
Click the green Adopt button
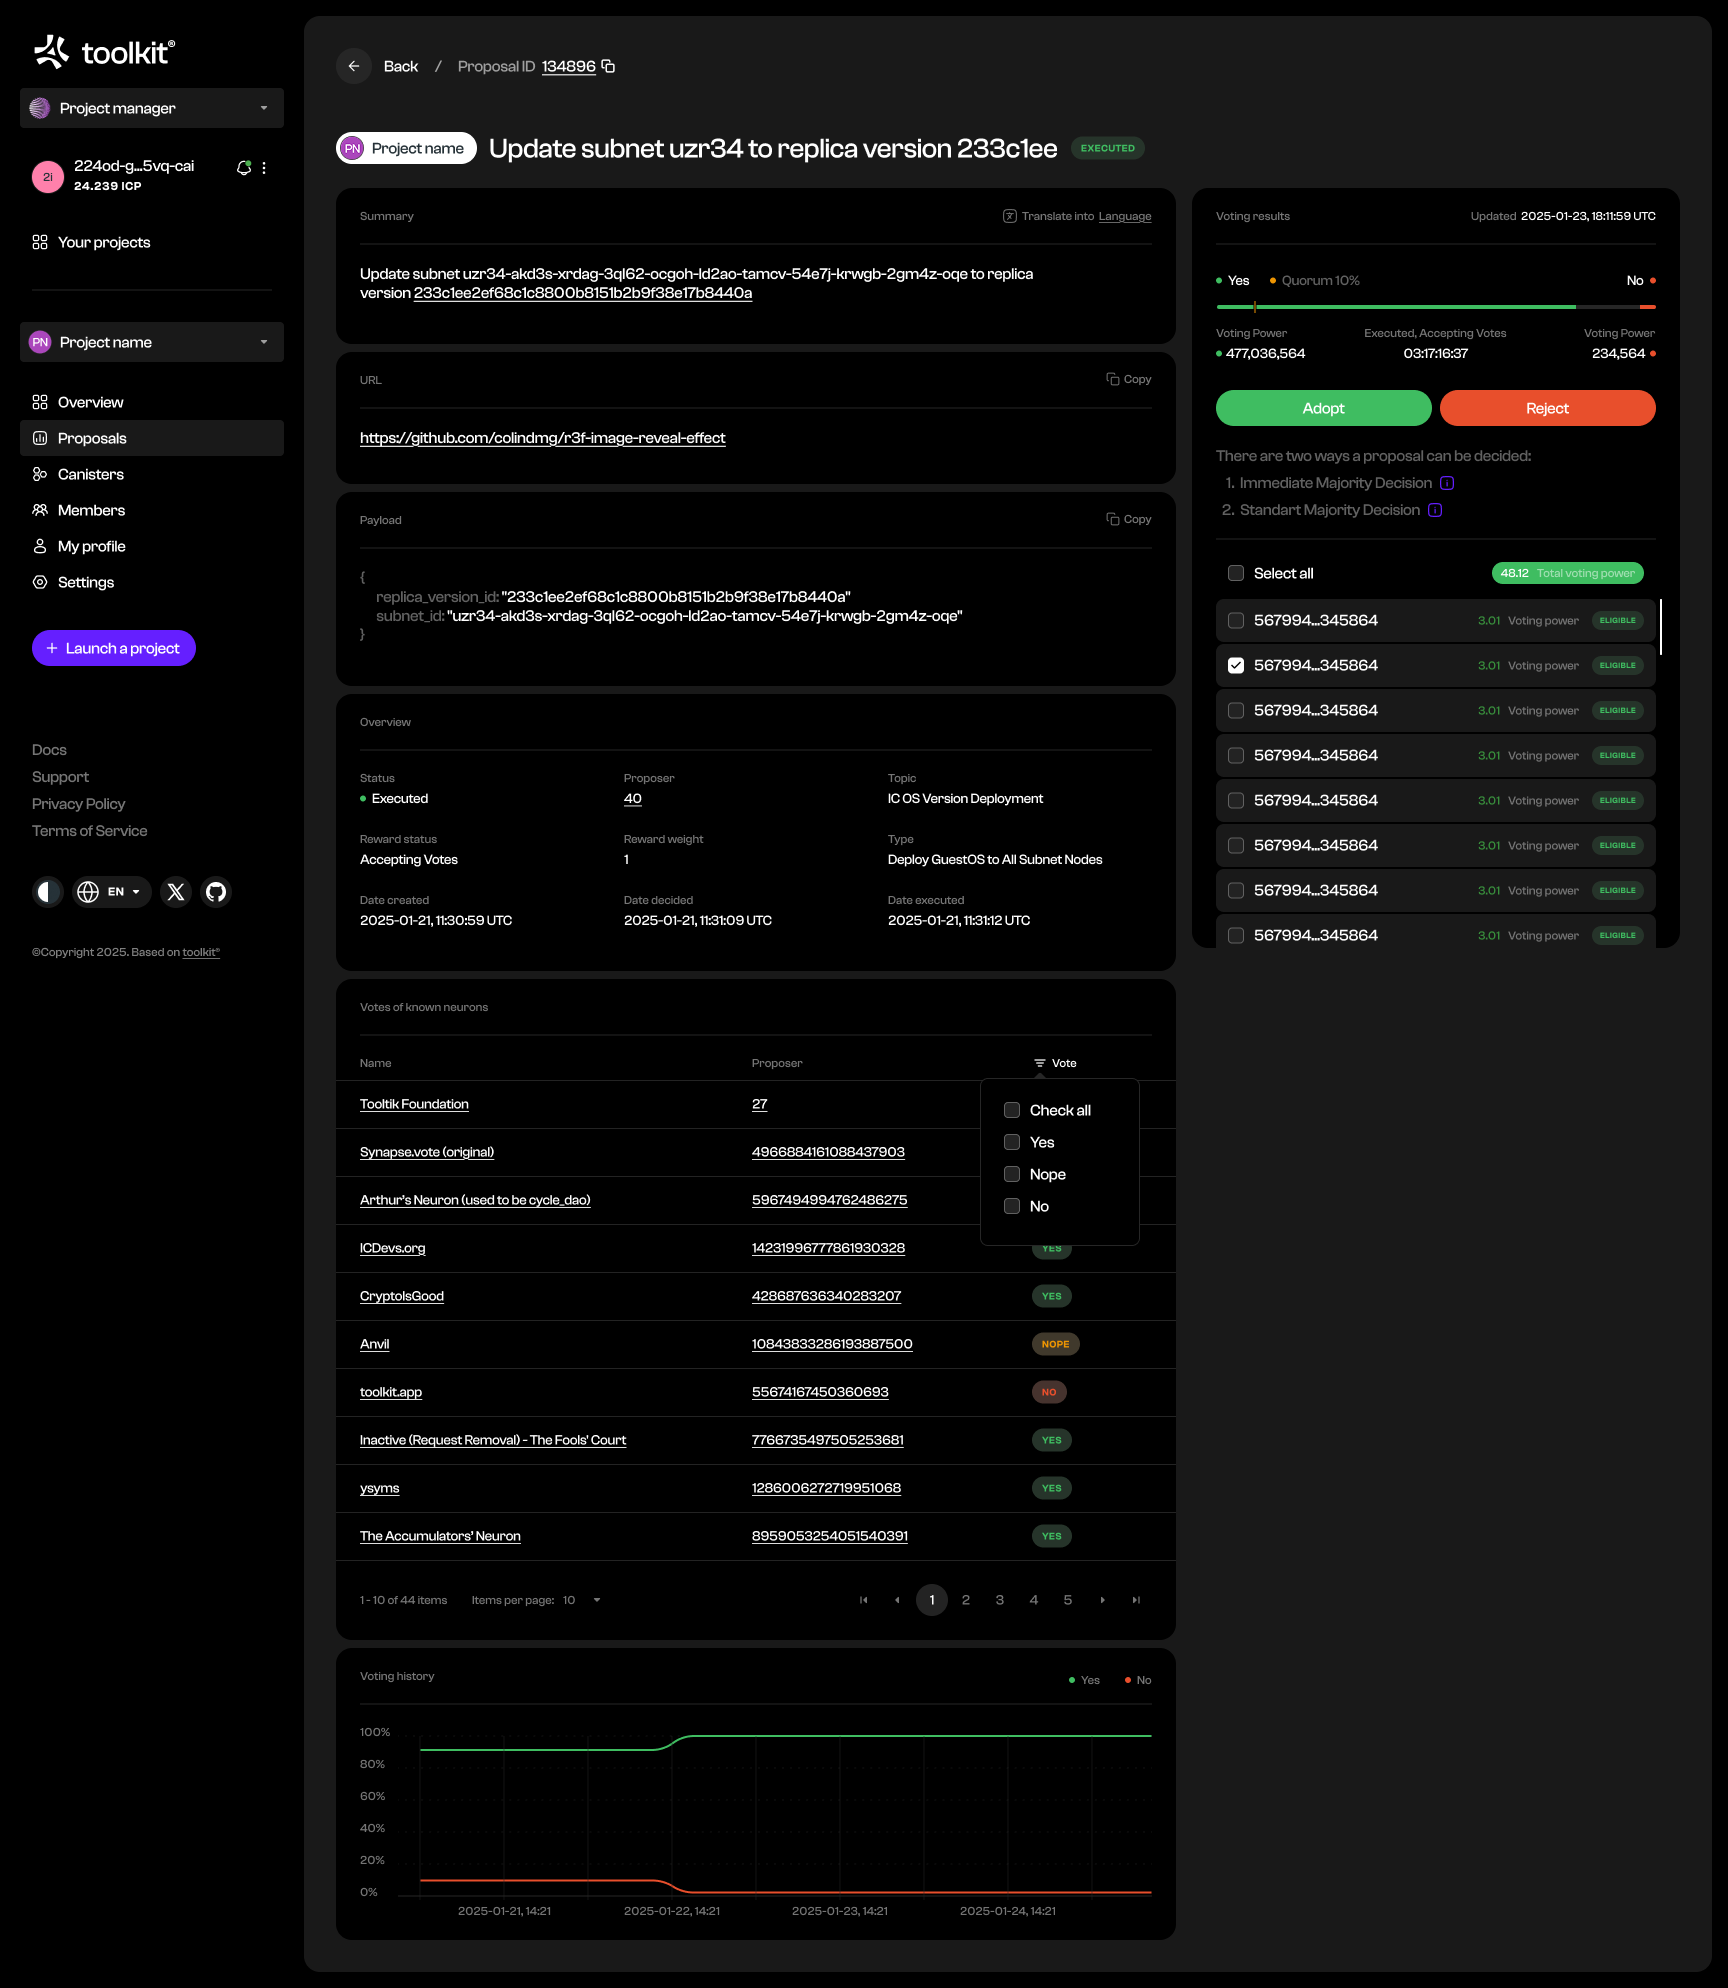point(1323,408)
